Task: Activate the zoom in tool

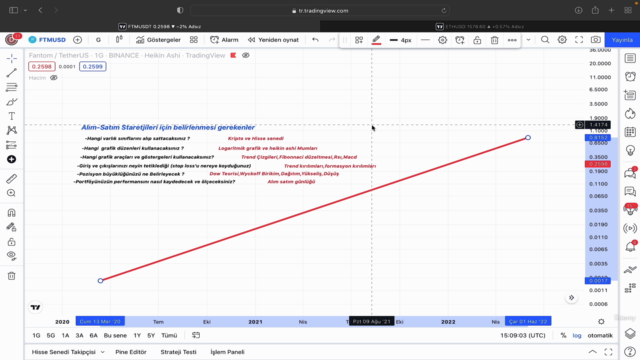Action: [x=11, y=193]
